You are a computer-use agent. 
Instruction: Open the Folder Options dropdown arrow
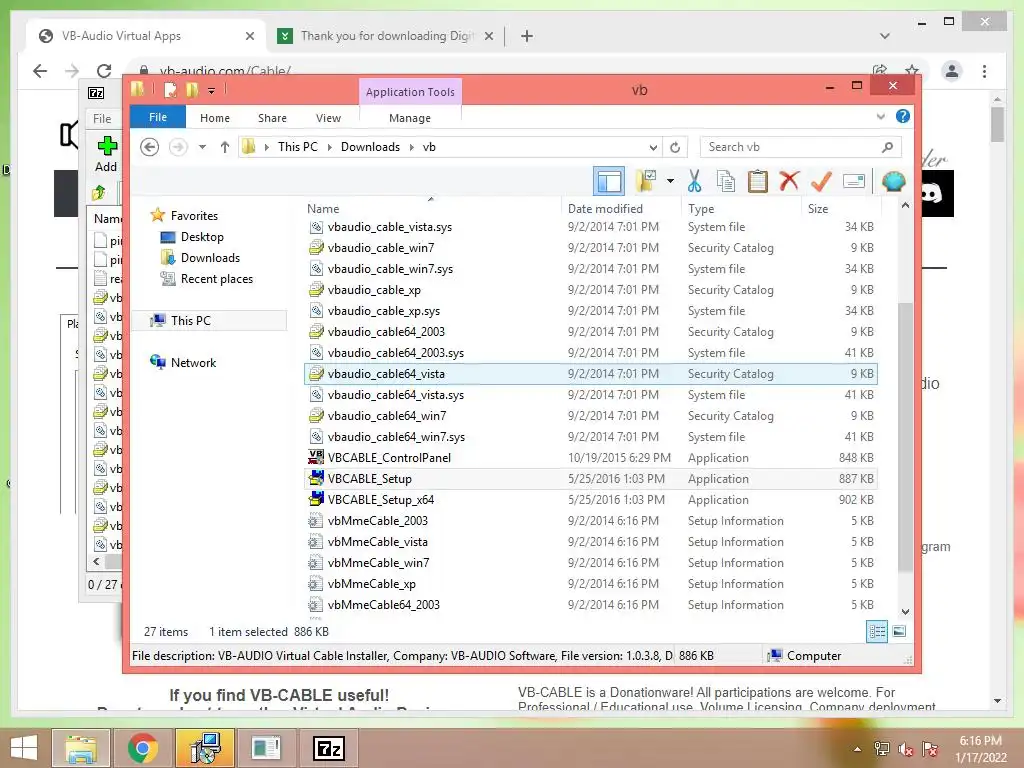coord(670,181)
